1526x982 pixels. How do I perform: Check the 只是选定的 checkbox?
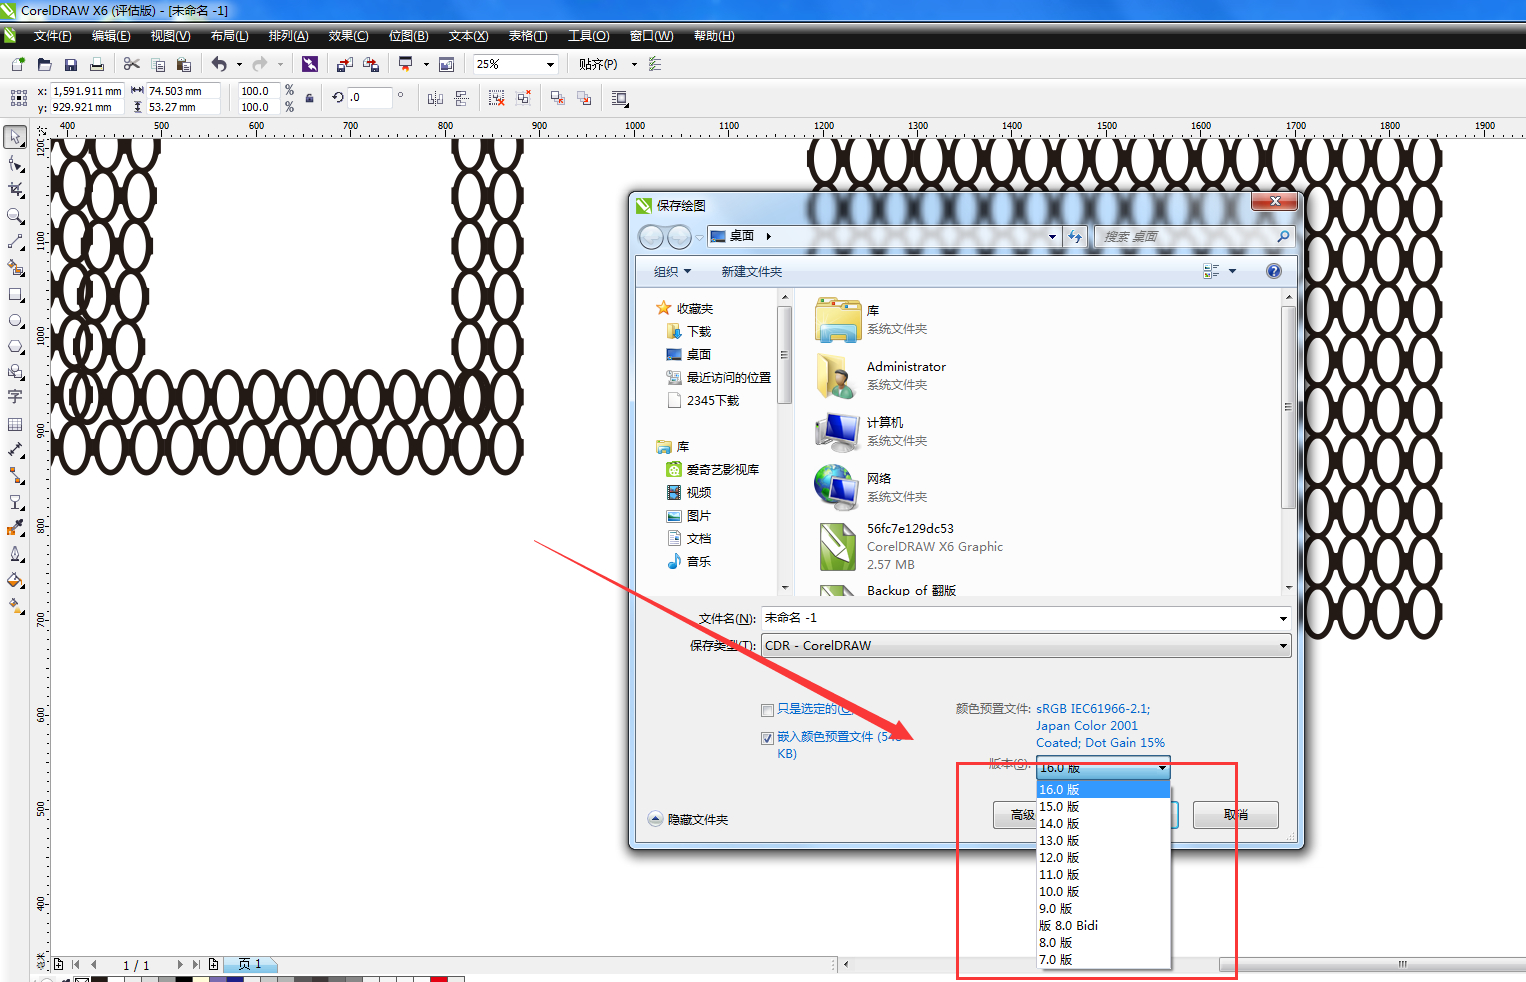tap(767, 710)
